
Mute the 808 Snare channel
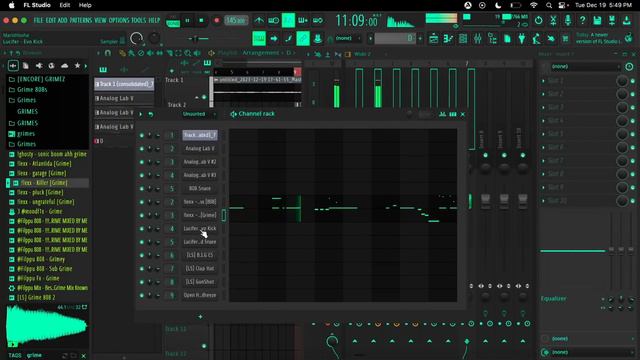(x=142, y=189)
